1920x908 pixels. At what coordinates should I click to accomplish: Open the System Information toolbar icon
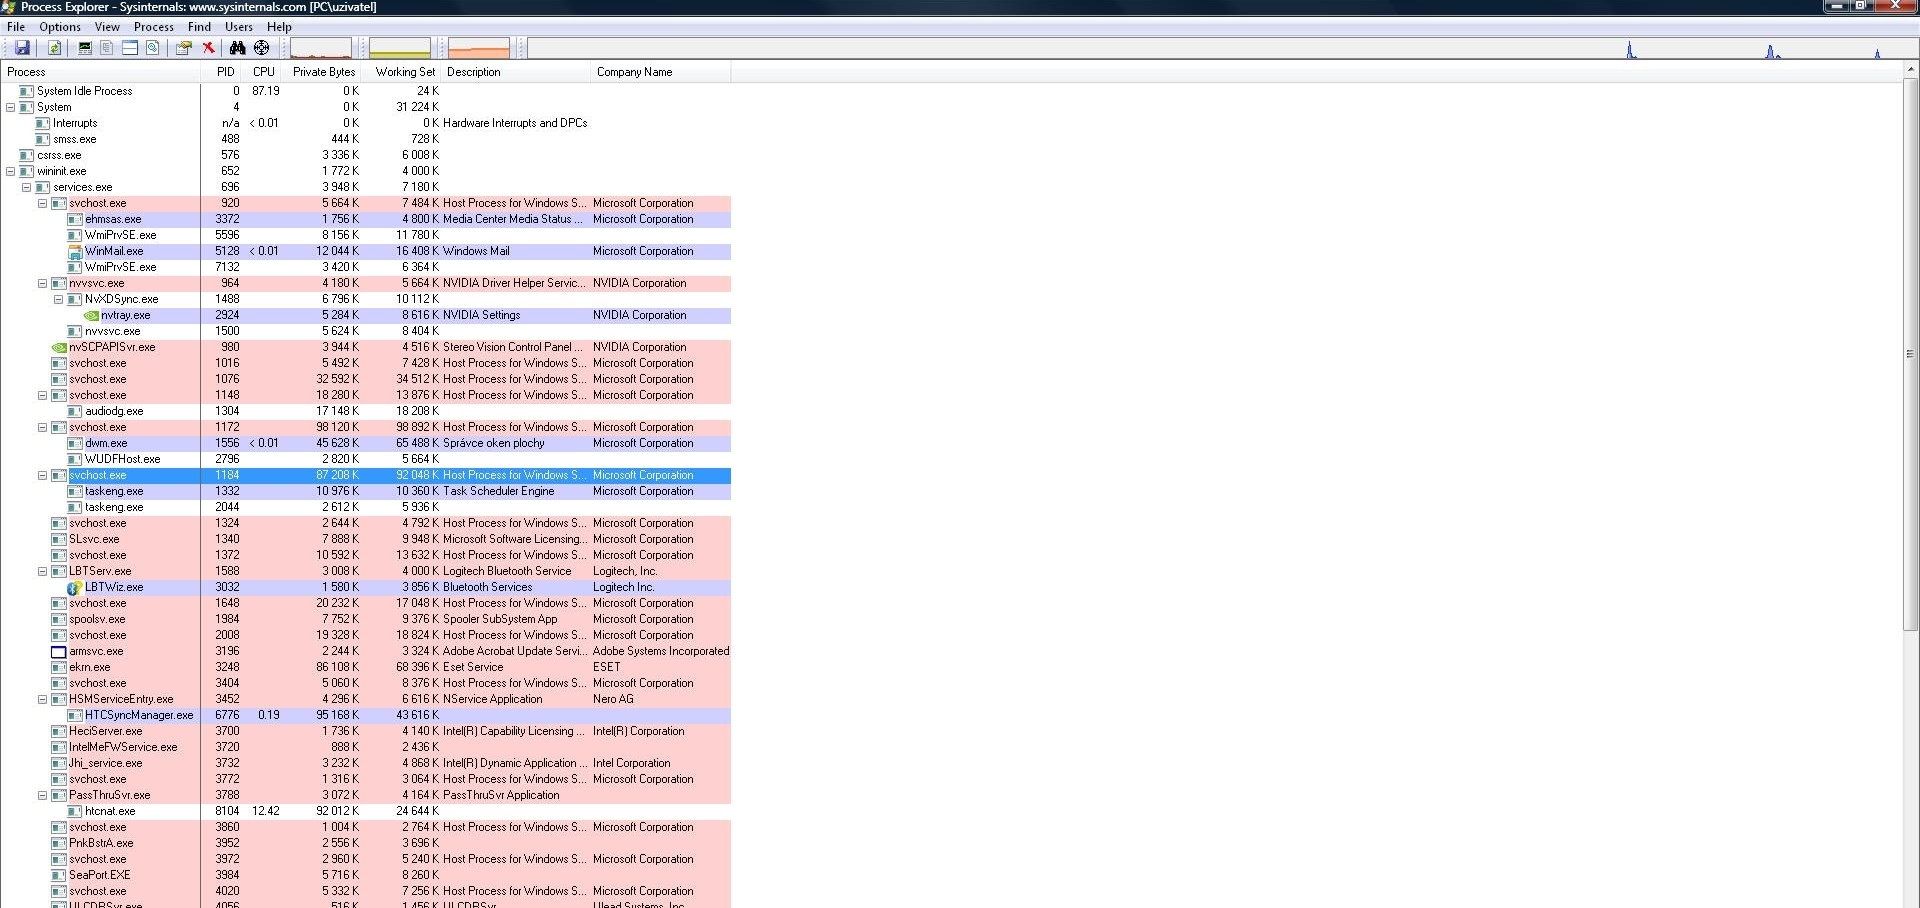[x=85, y=48]
